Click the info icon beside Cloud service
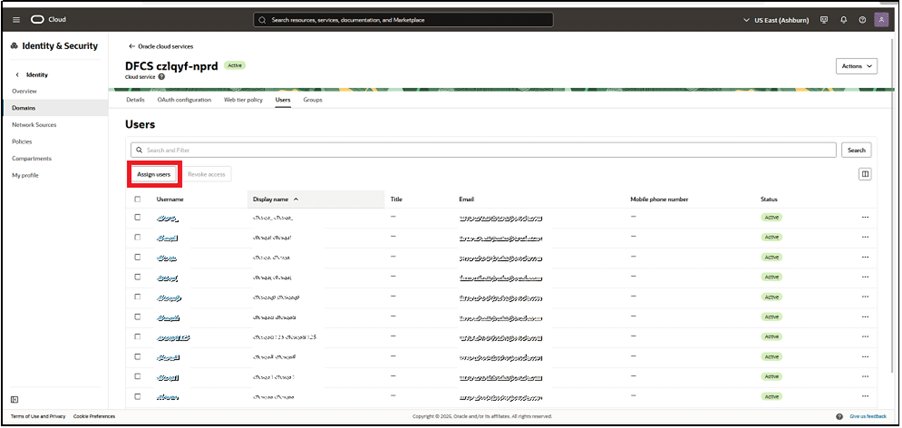Viewport: 902px width, 428px height. point(162,77)
